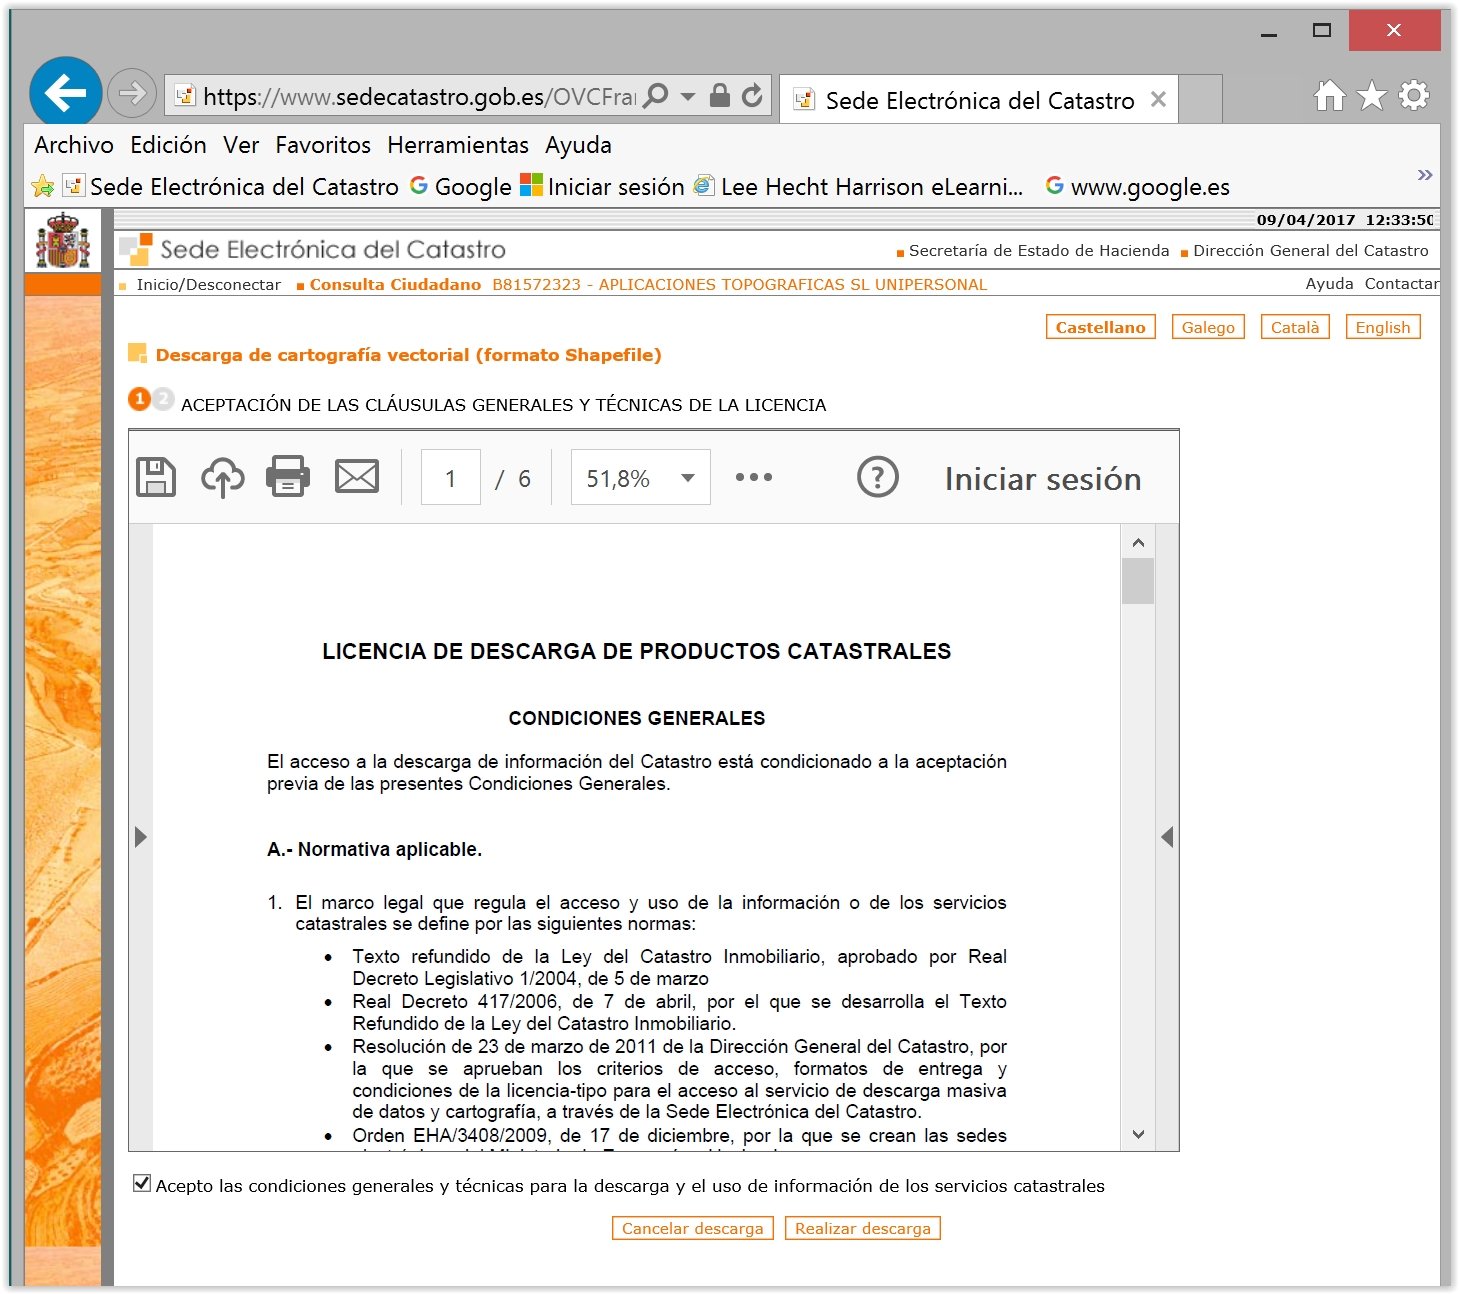Open the www.google.es bookmark
The width and height of the screenshot is (1459, 1294).
1138,187
